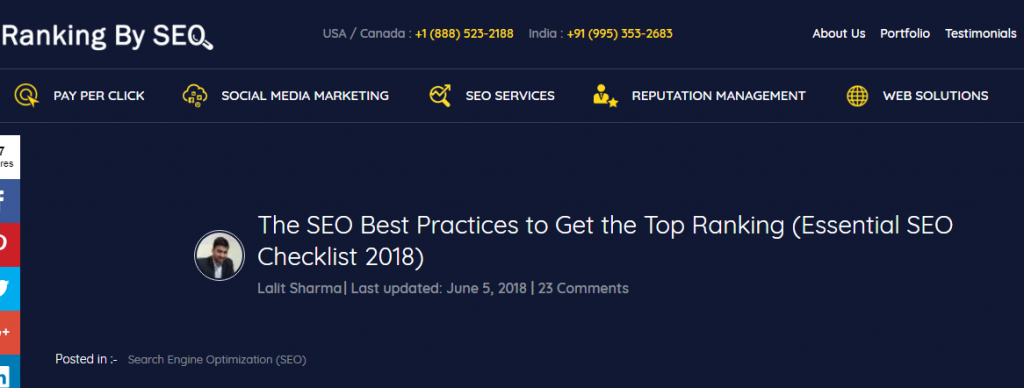
Task: Share the article on Google Plus
Action: tap(10, 332)
